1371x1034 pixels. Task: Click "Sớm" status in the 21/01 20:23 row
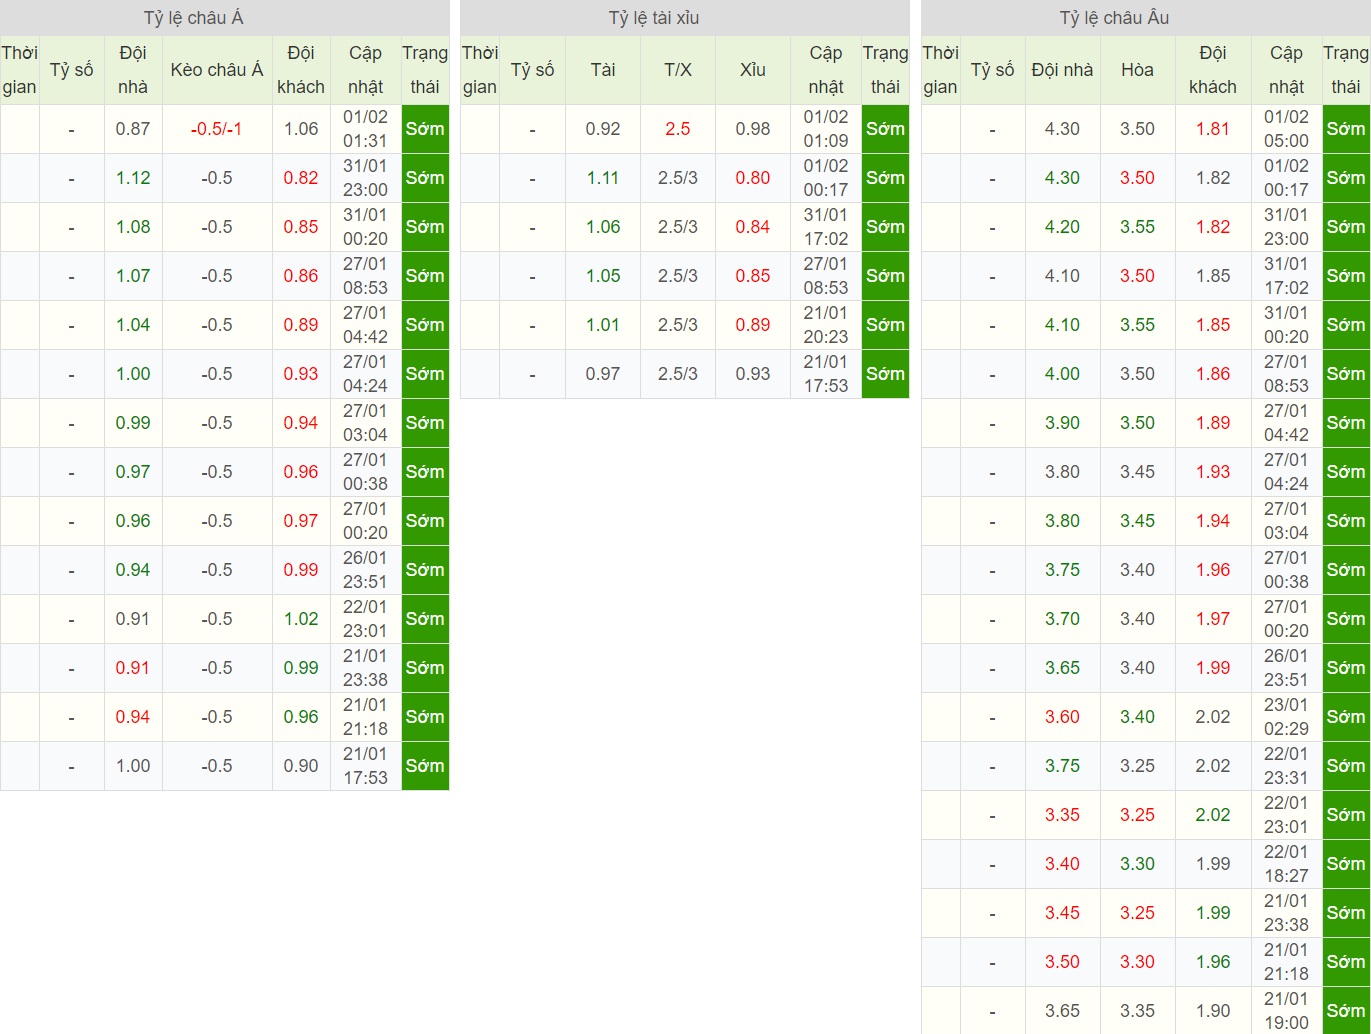[x=885, y=325]
